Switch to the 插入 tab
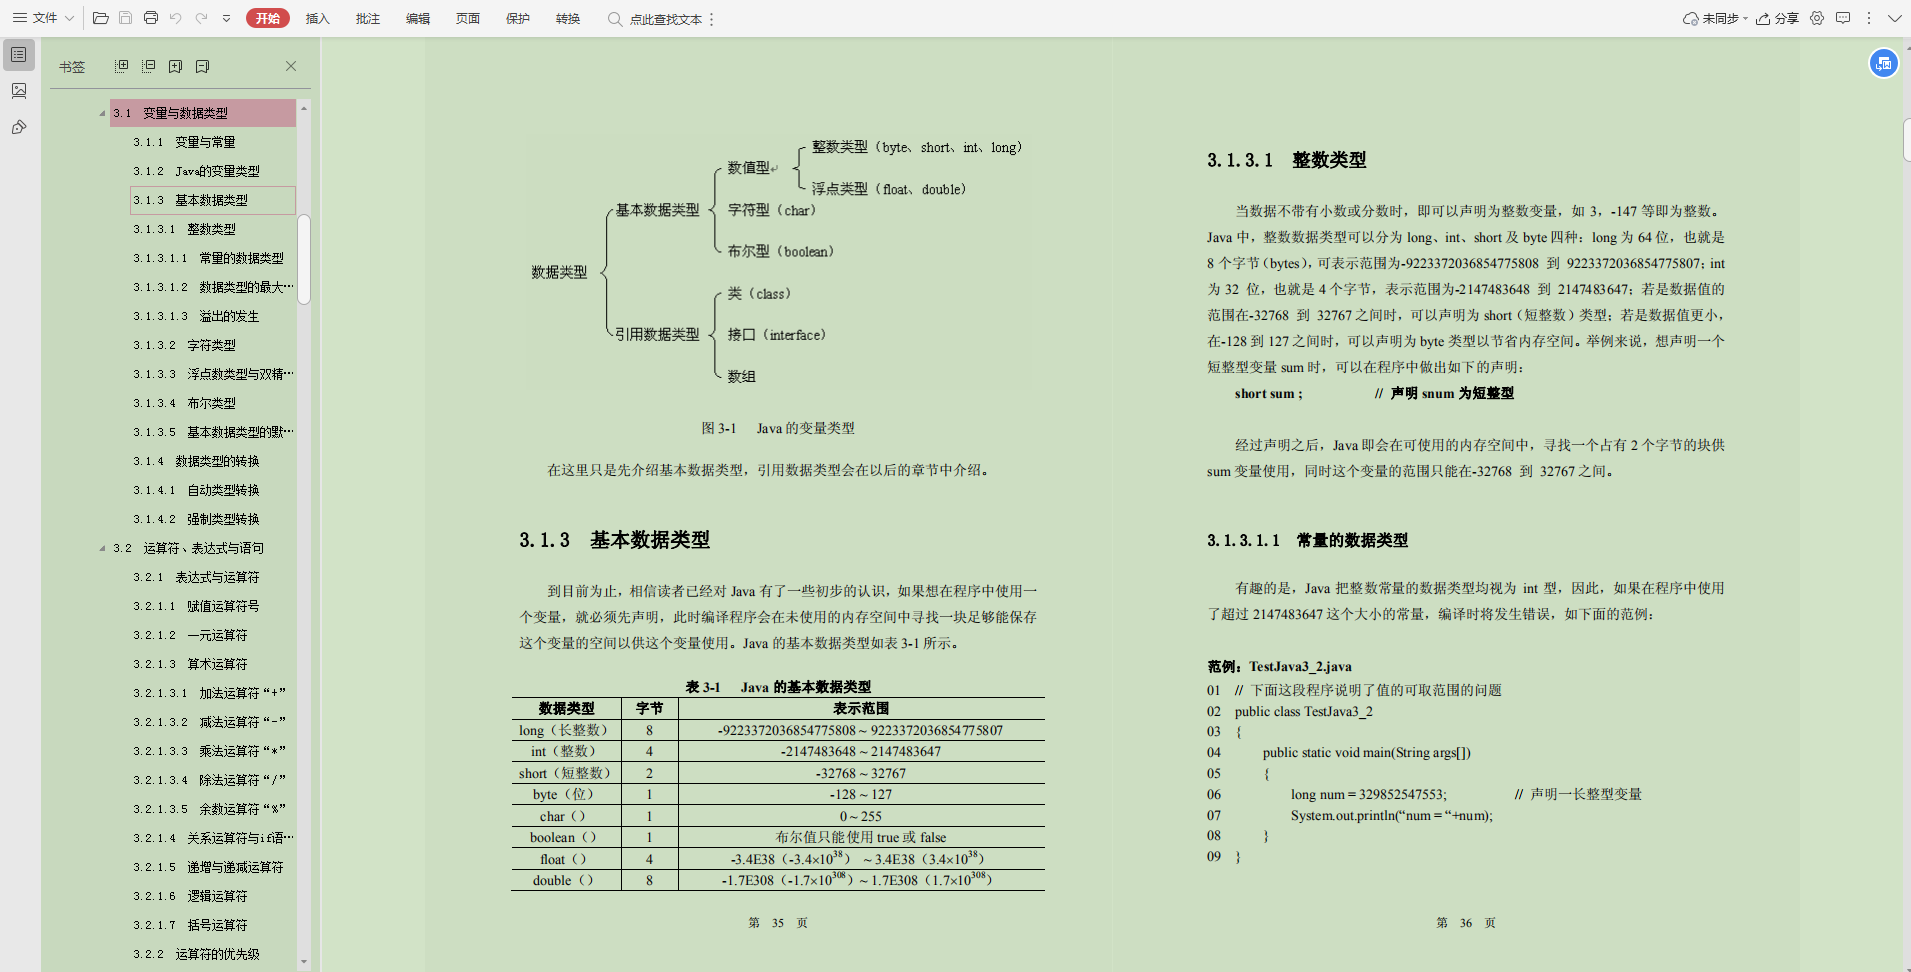Viewport: 1911px width, 972px height. pos(318,18)
